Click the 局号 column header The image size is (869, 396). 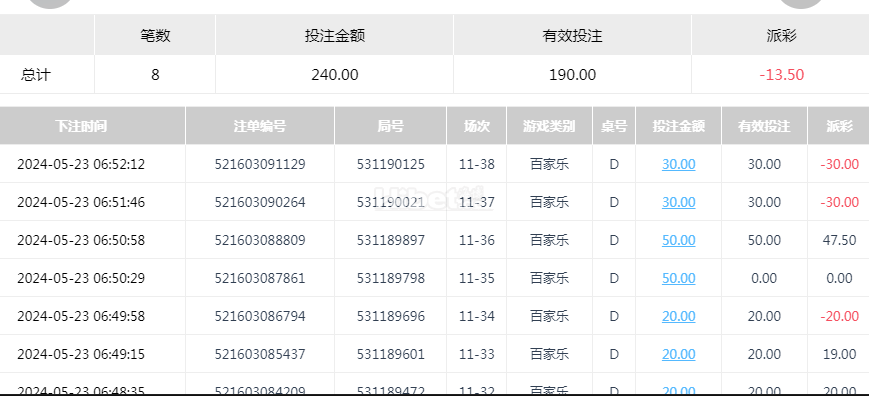click(391, 126)
